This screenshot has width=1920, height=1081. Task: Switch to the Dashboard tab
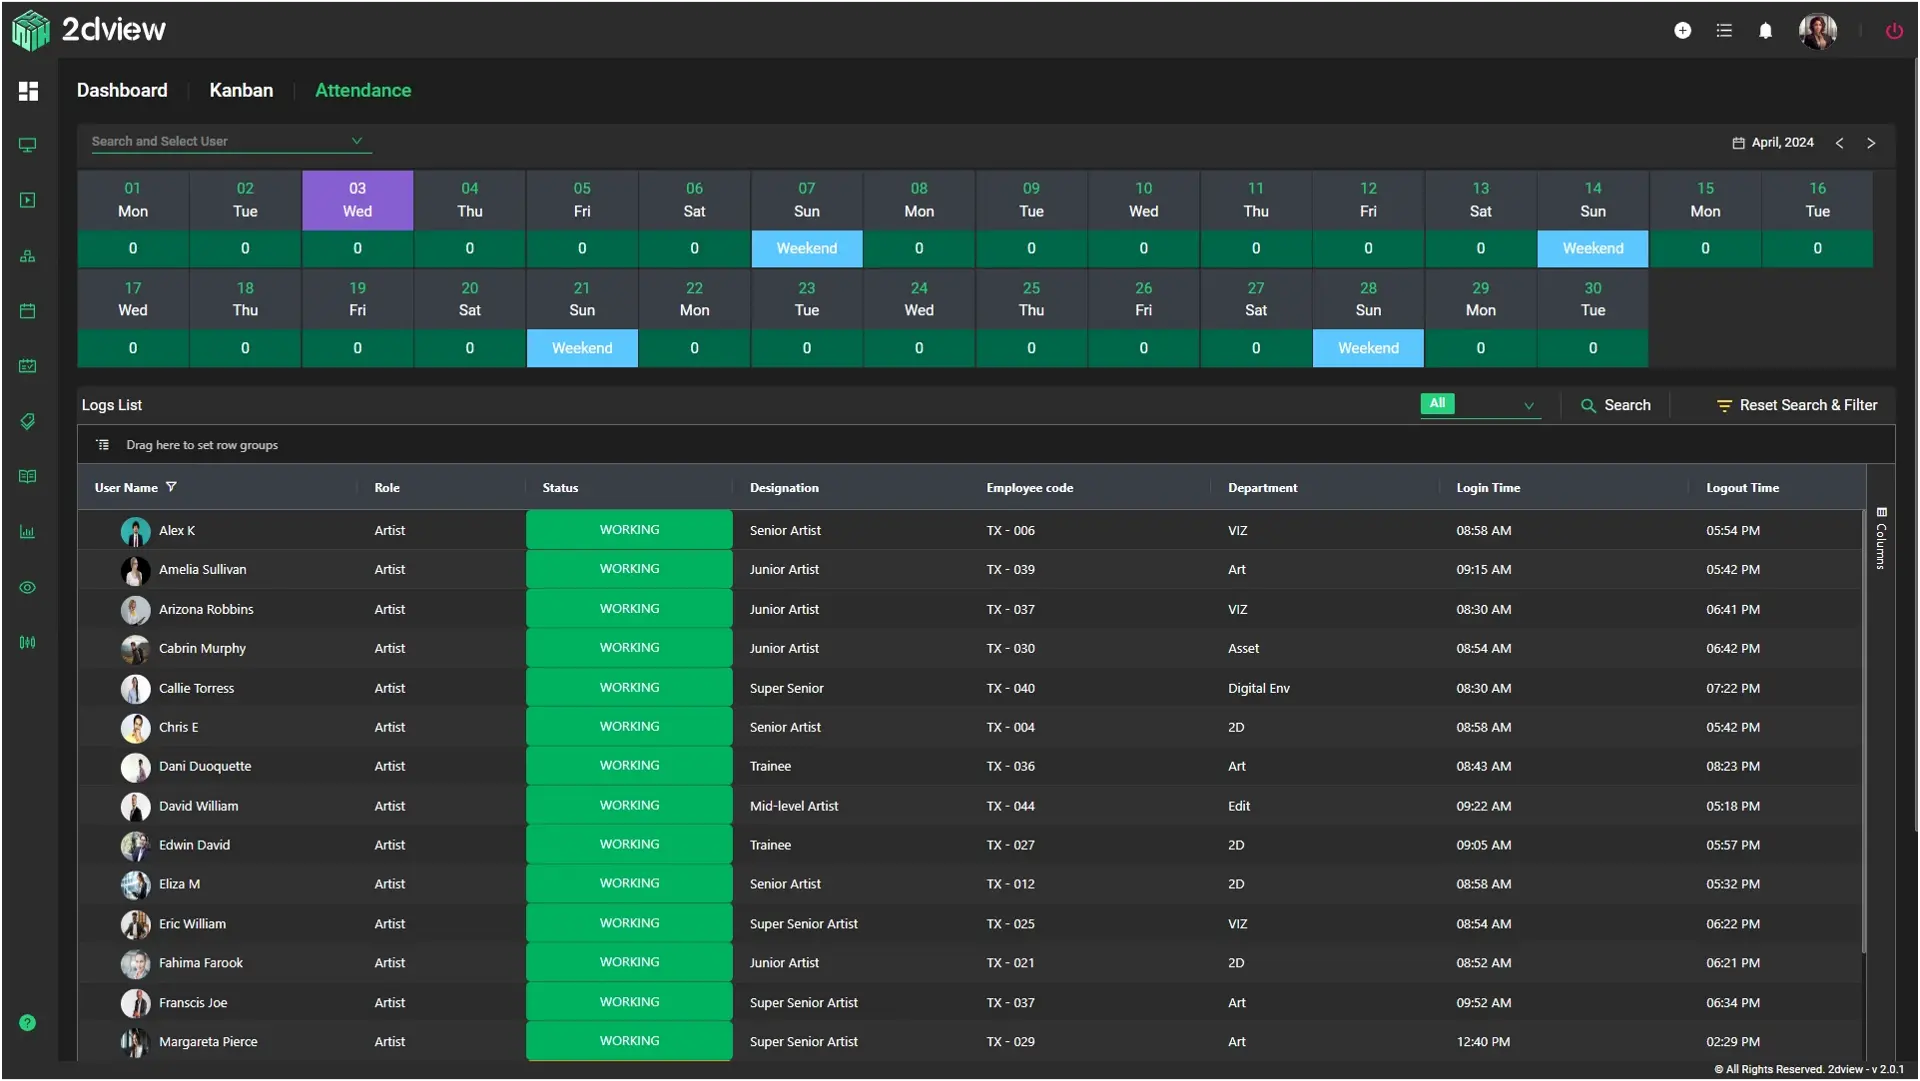click(122, 90)
